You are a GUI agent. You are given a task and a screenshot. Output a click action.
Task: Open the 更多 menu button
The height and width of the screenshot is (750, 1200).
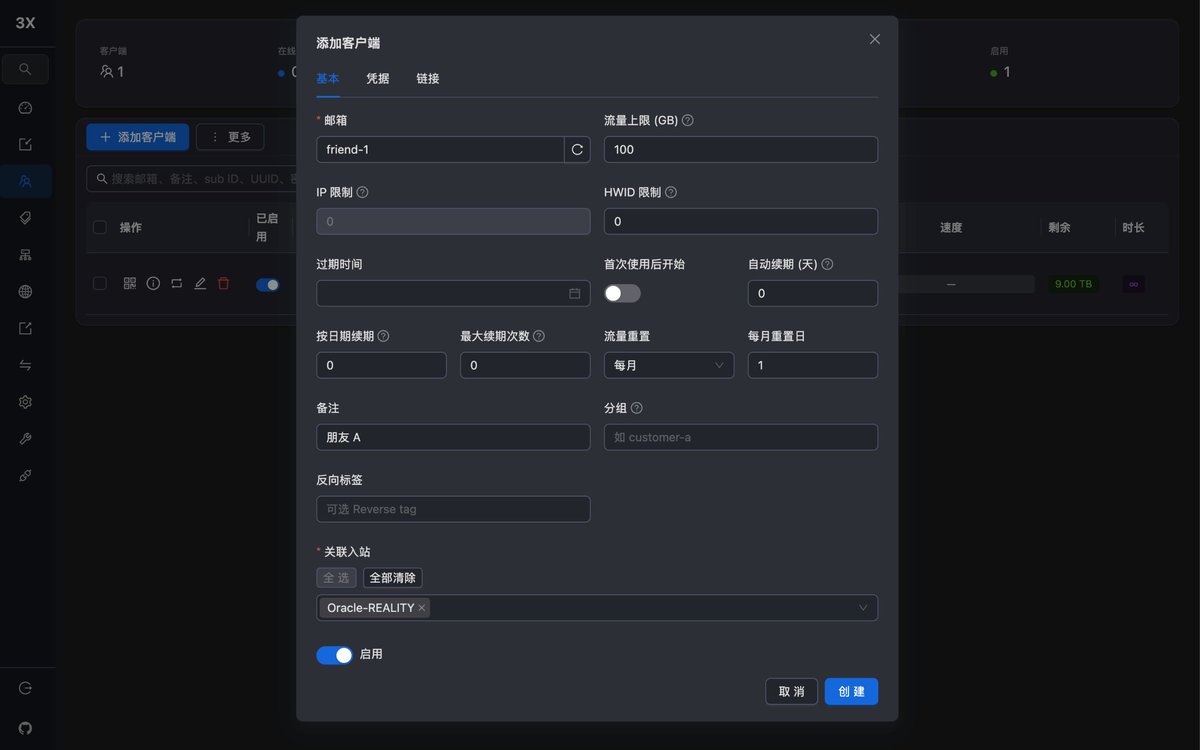230,137
